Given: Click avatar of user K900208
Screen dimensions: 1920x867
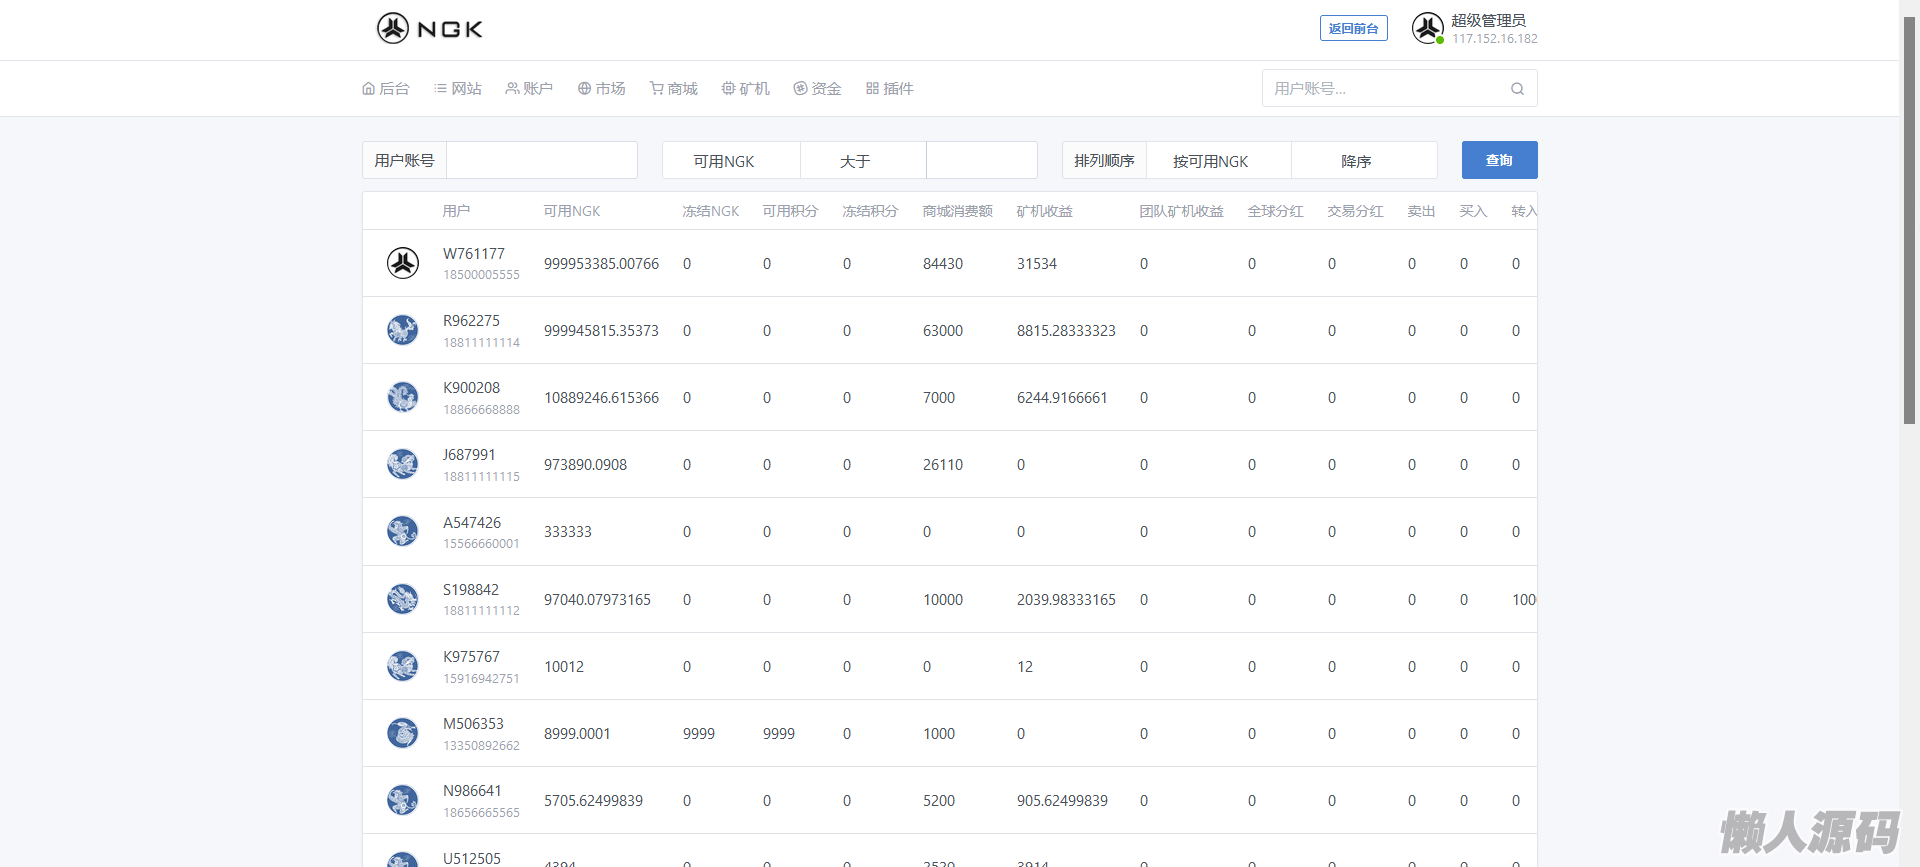Looking at the screenshot, I should tap(403, 397).
